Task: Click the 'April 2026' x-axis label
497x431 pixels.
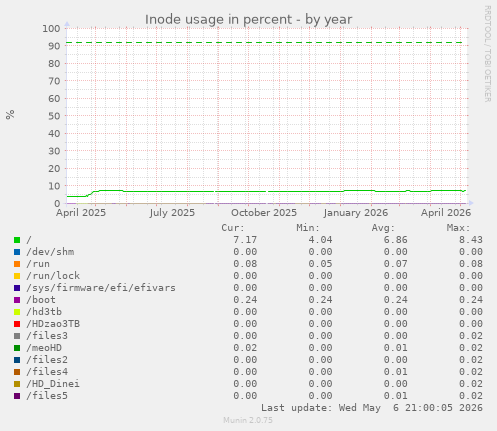Action: coord(446,213)
